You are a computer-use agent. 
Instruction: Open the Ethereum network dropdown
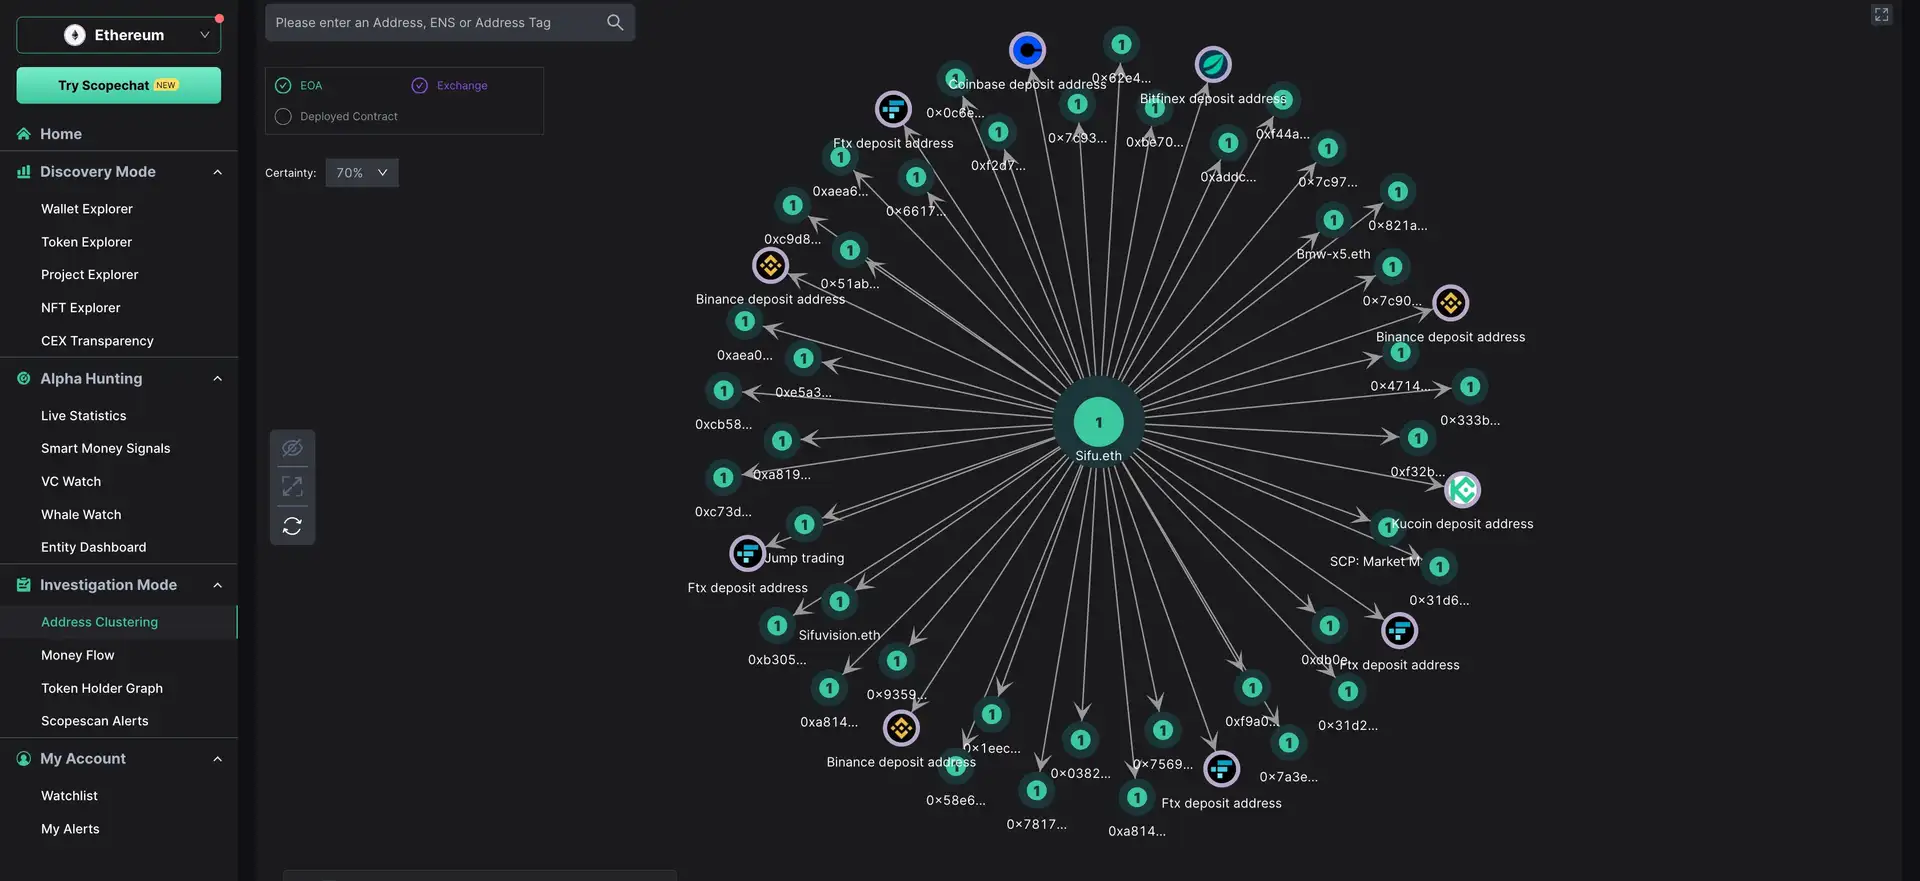click(x=118, y=35)
